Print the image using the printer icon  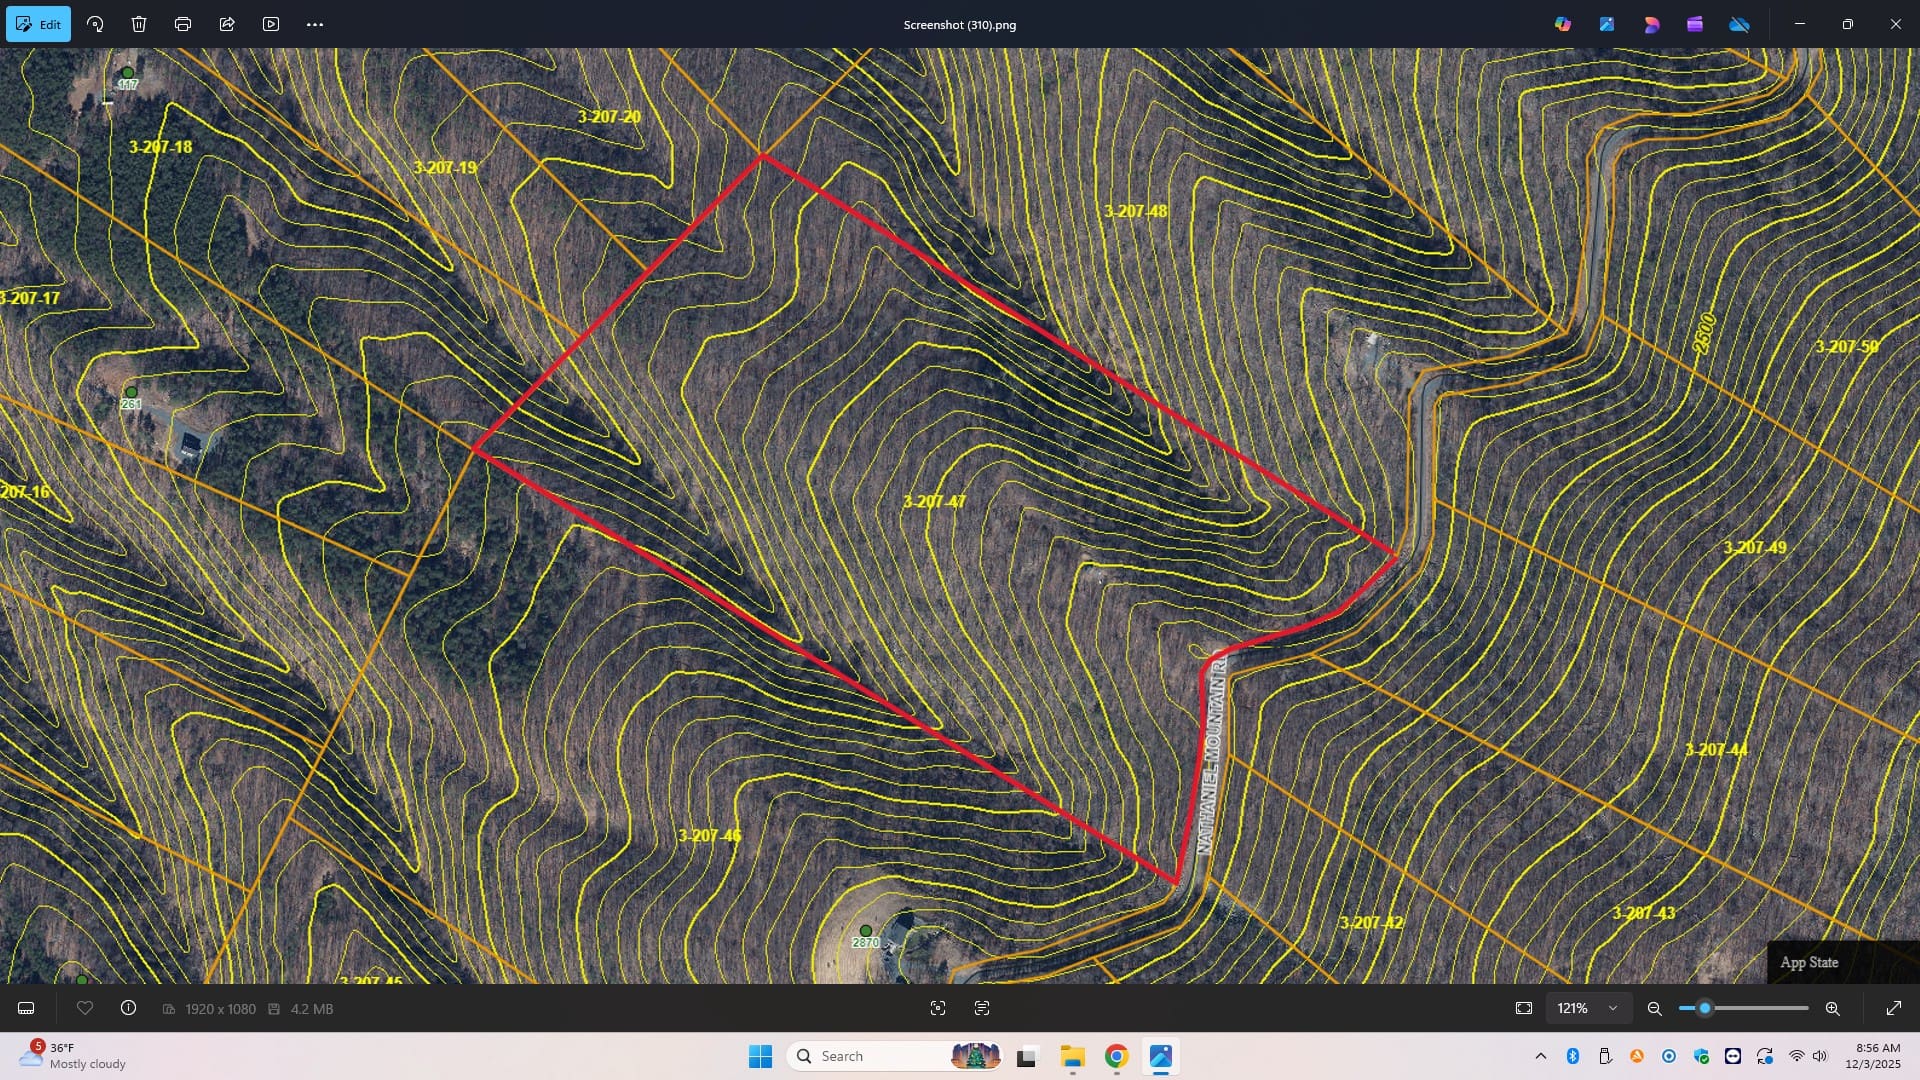point(183,24)
